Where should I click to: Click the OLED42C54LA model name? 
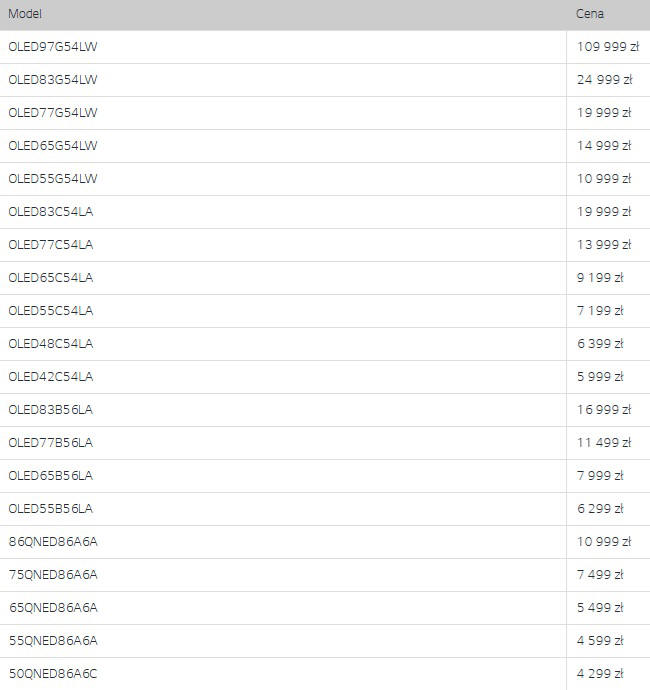(51, 377)
